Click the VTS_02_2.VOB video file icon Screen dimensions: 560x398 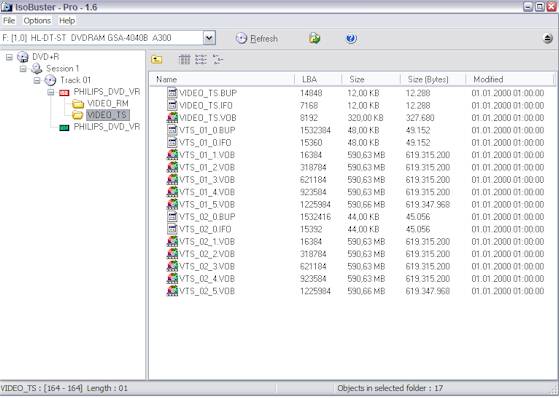[x=172, y=254]
